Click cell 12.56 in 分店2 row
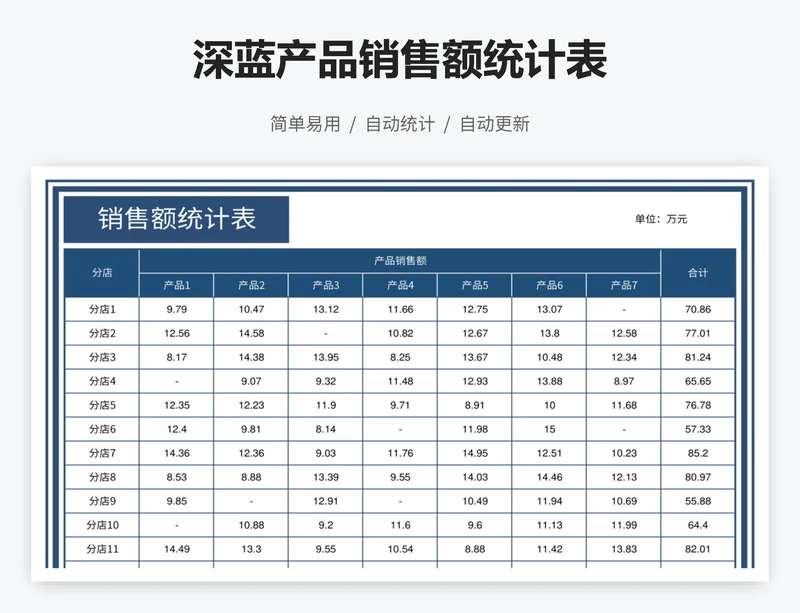 pyautogui.click(x=177, y=333)
